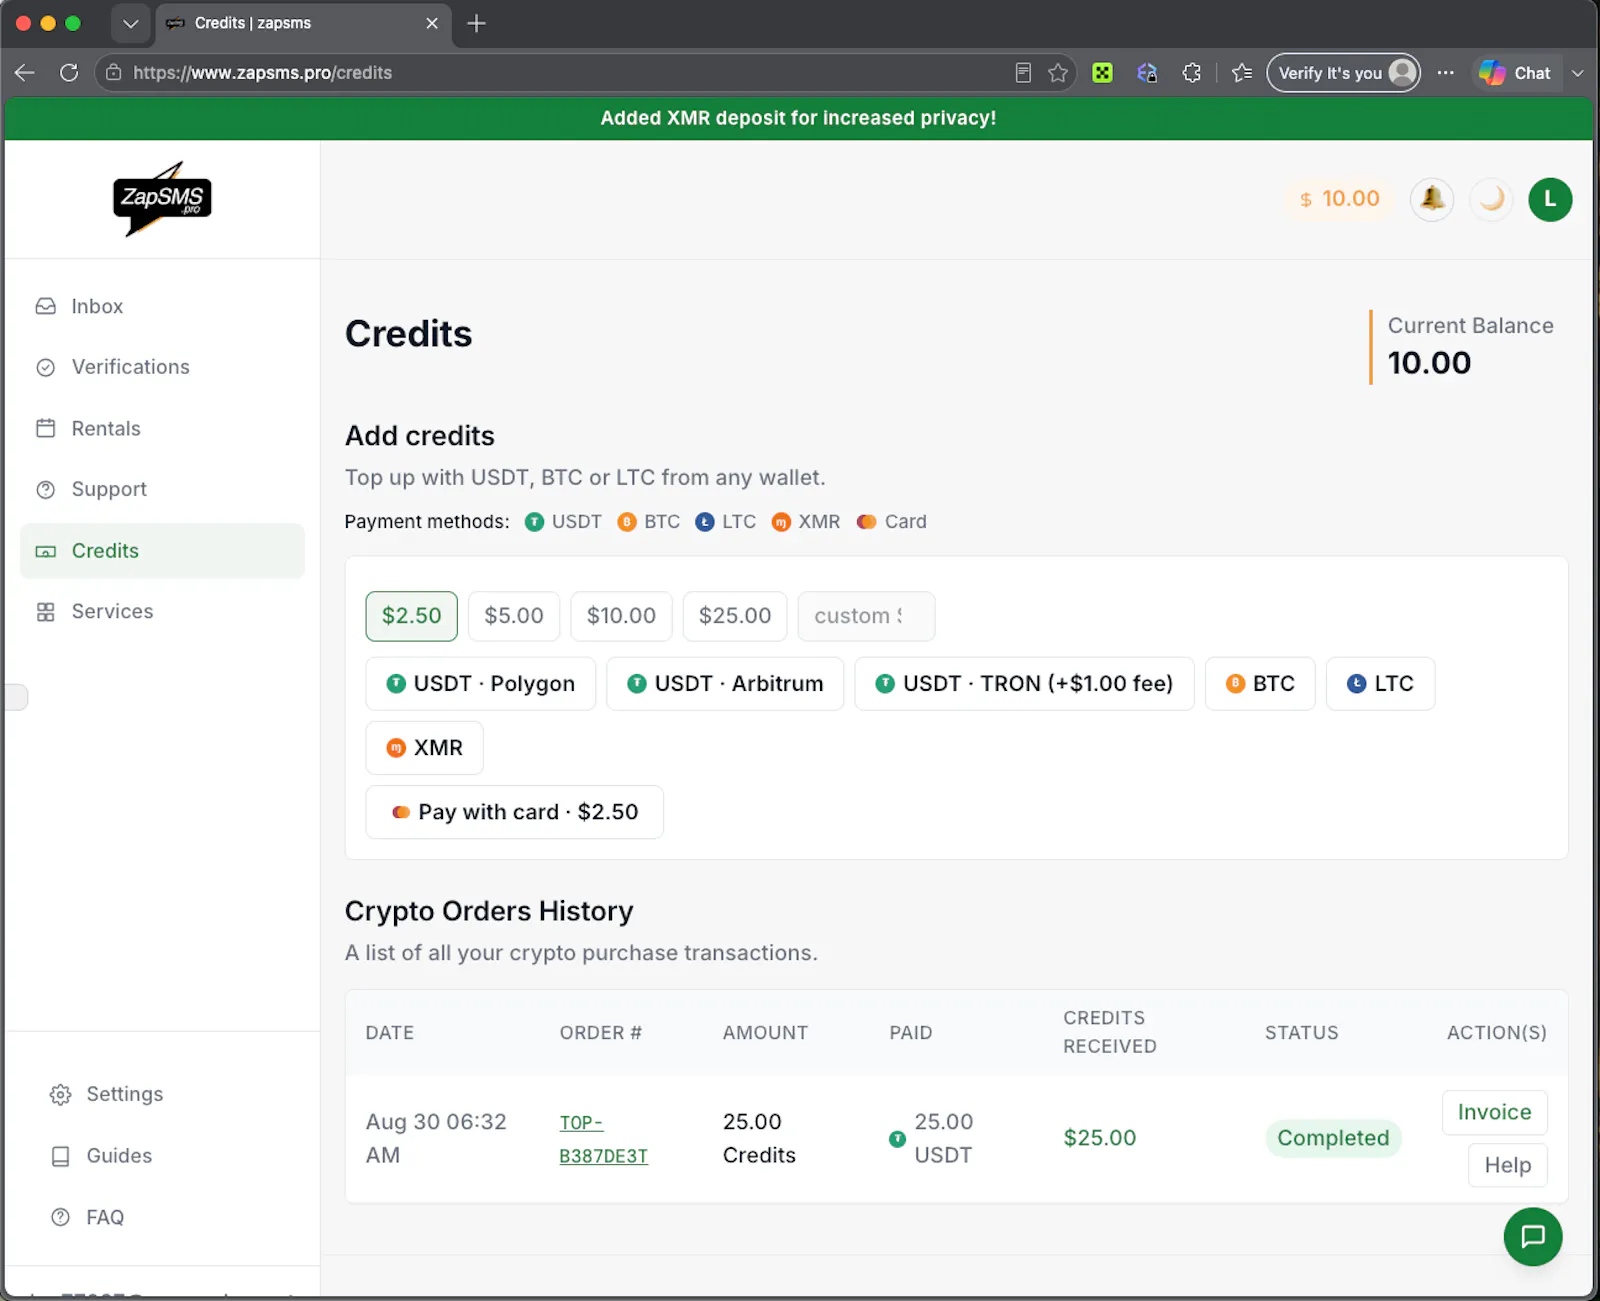Open the green live chat bubble
The image size is (1600, 1301).
[1533, 1237]
